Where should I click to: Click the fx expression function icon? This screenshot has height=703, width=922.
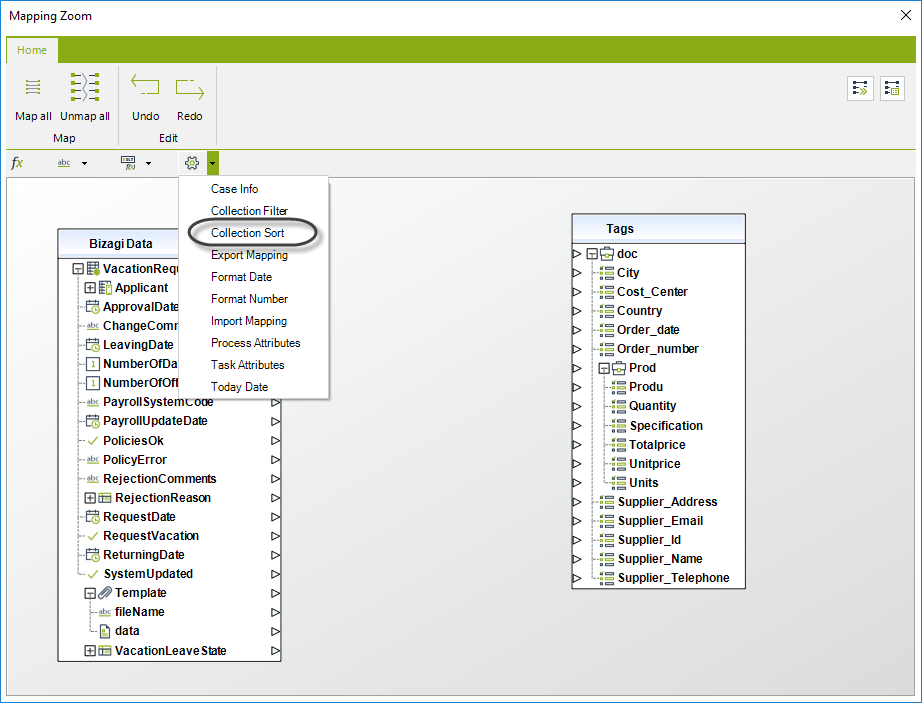pyautogui.click(x=18, y=163)
